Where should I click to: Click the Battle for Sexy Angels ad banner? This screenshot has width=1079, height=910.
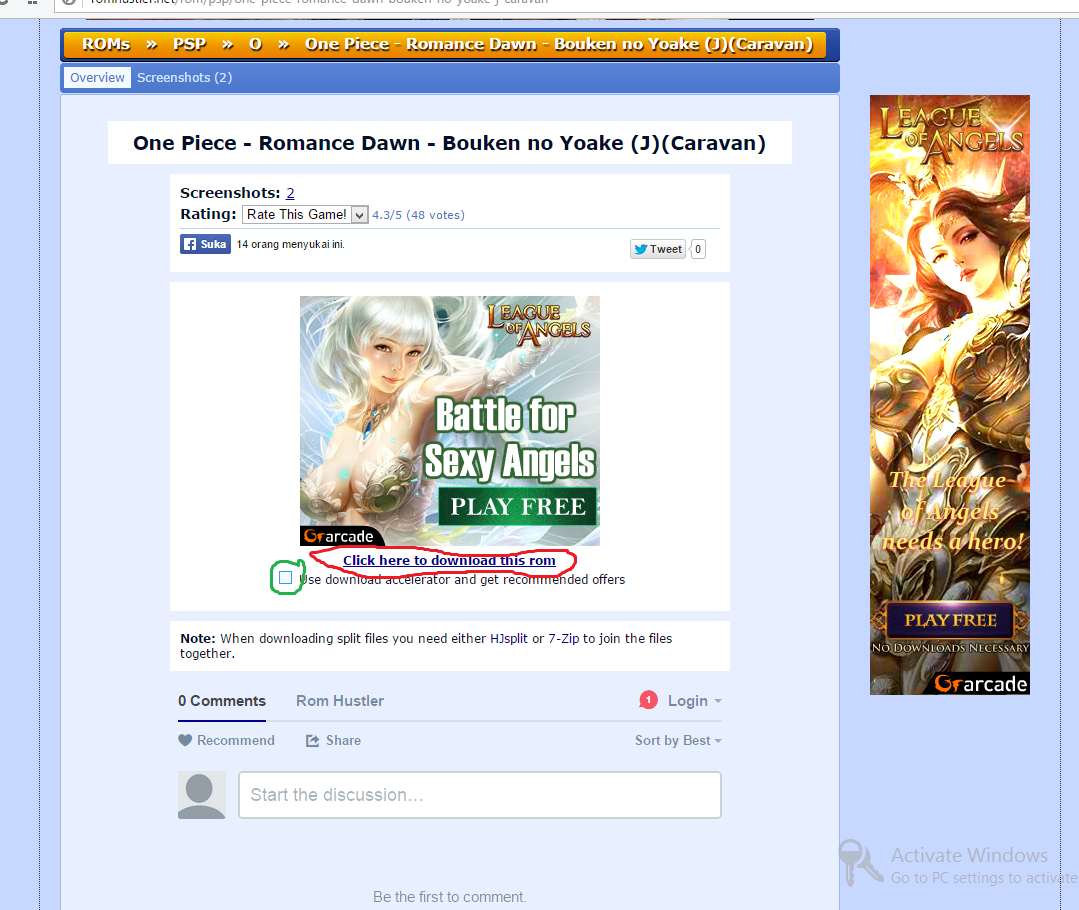coord(449,421)
